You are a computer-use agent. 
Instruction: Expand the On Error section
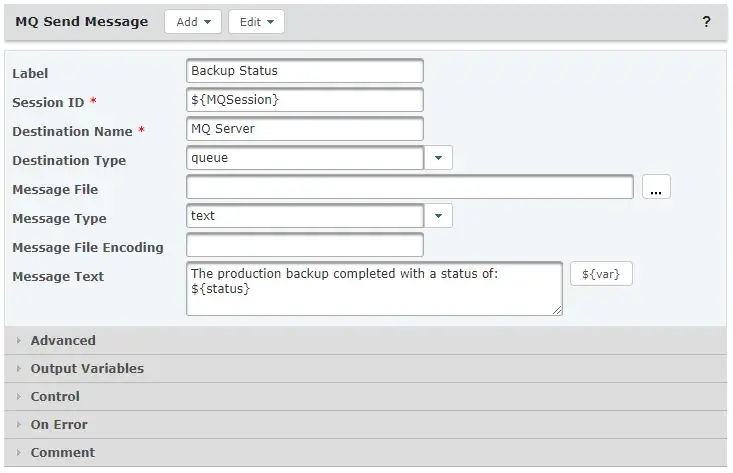click(59, 425)
